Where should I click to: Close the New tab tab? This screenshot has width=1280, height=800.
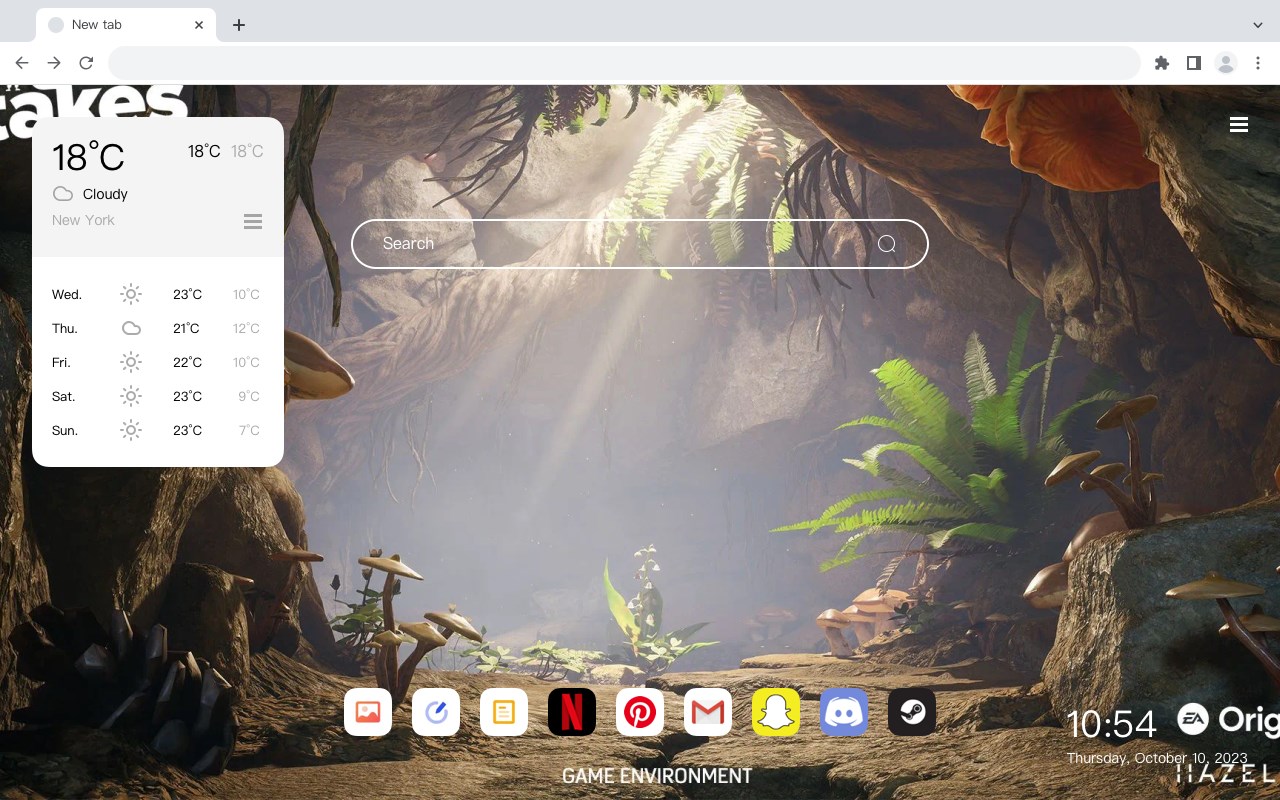pyautogui.click(x=199, y=25)
